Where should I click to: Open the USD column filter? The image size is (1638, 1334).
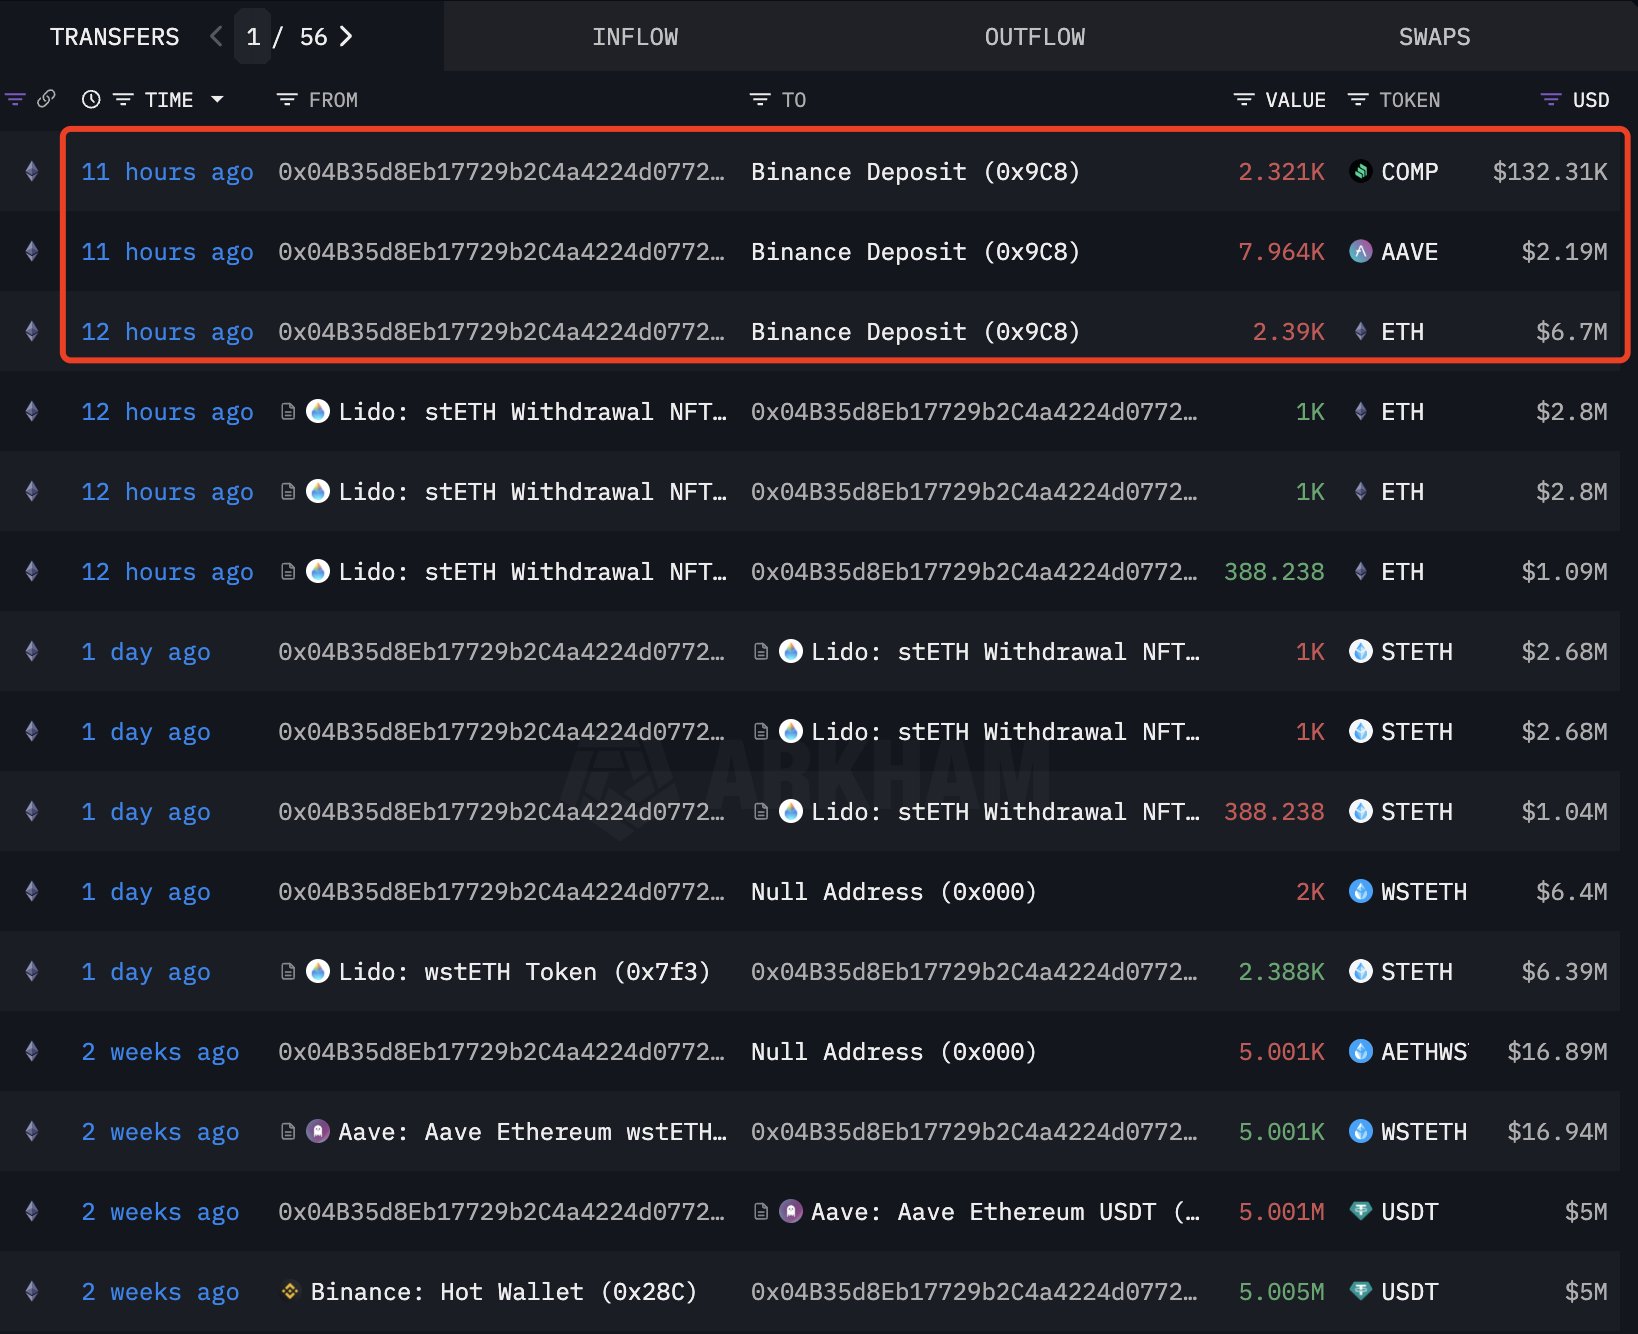coord(1550,99)
